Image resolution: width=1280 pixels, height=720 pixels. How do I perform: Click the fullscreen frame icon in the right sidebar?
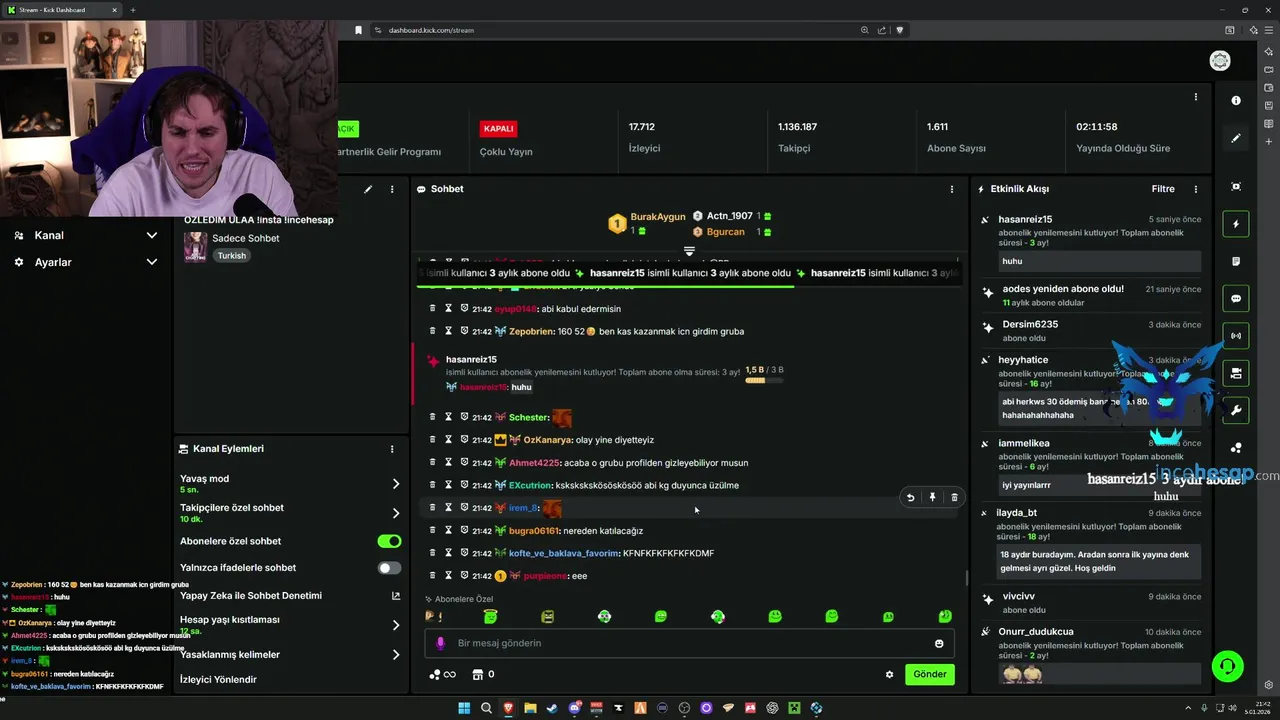click(x=1236, y=187)
